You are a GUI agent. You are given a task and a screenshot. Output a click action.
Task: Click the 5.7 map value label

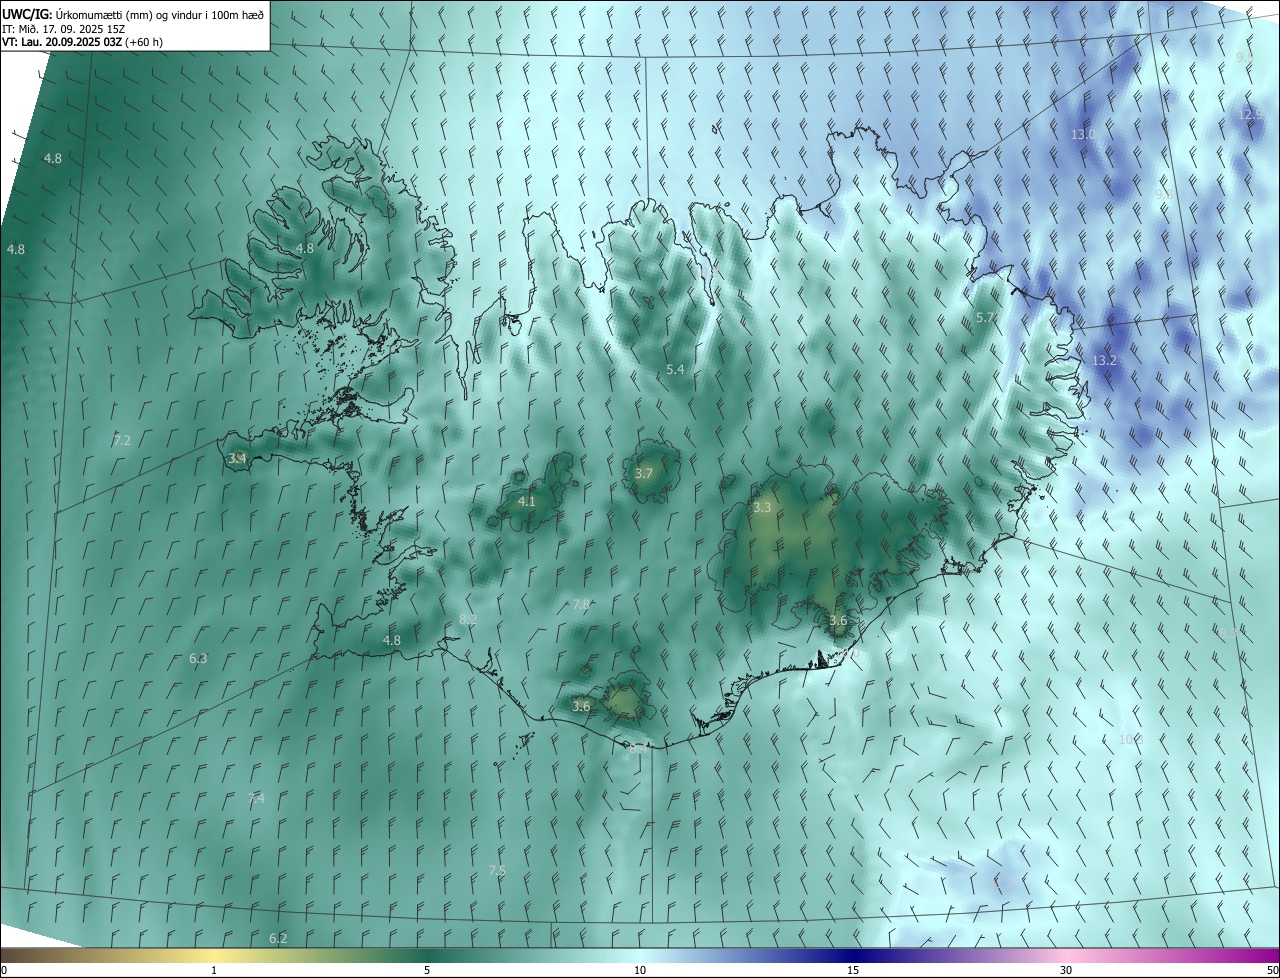point(985,317)
